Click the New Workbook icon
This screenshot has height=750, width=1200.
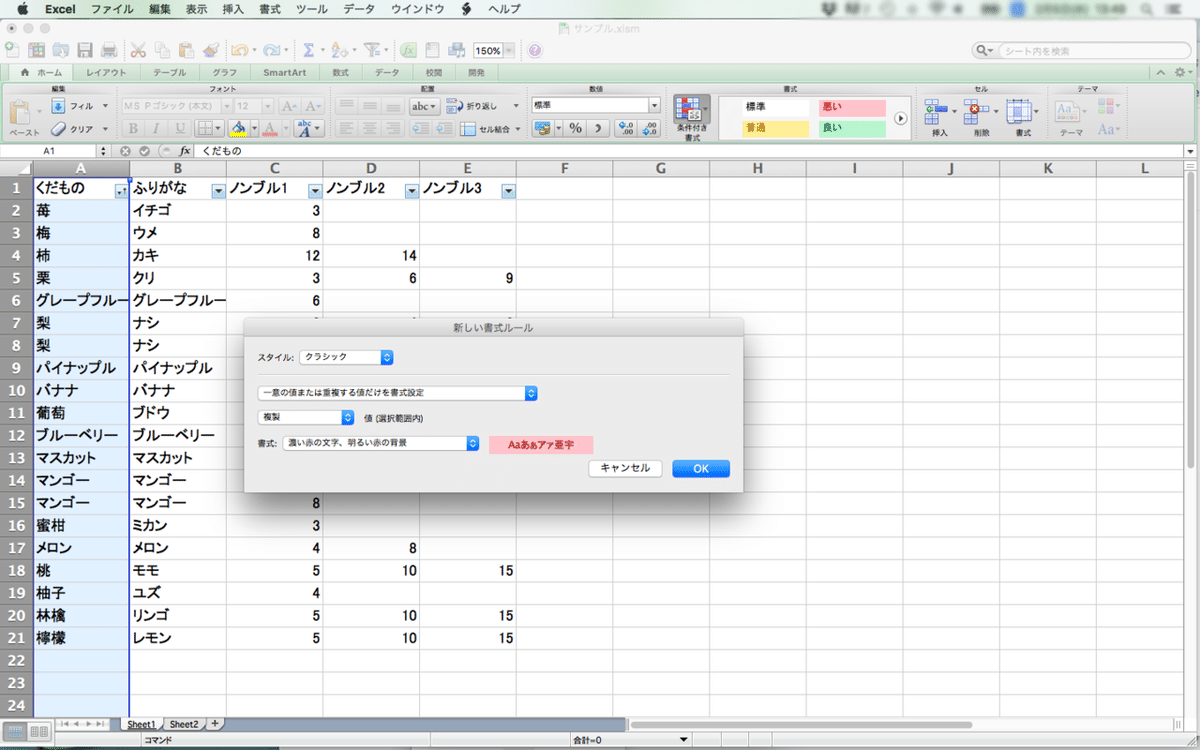pyautogui.click(x=13, y=50)
